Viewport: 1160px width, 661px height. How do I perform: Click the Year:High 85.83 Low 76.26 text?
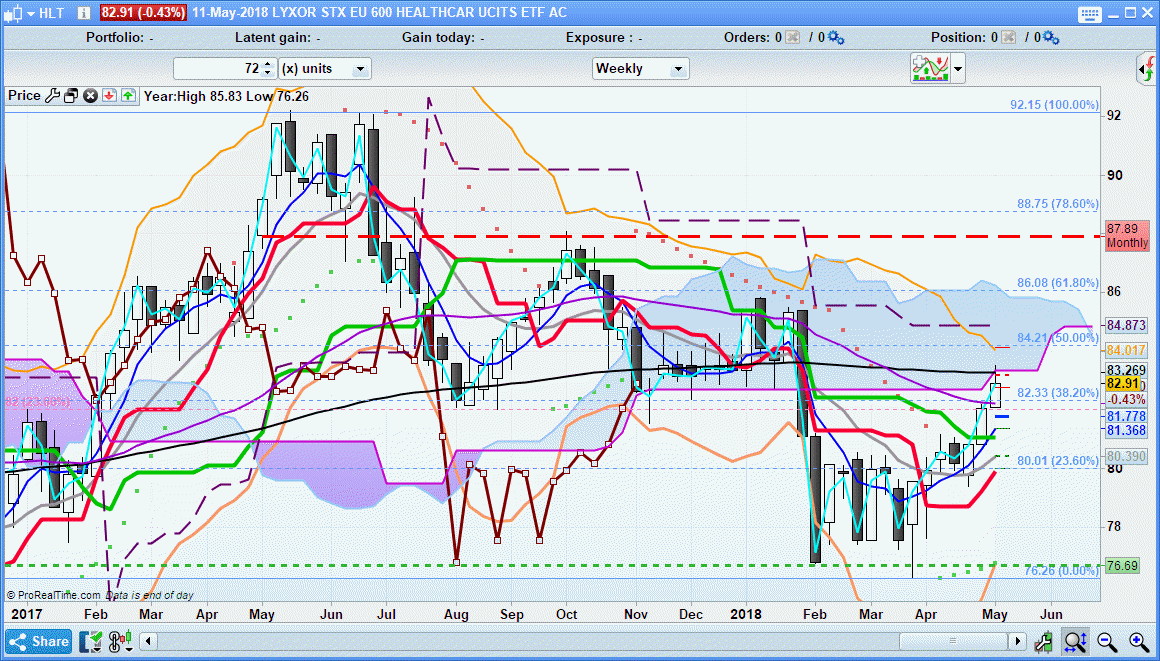(x=226, y=95)
